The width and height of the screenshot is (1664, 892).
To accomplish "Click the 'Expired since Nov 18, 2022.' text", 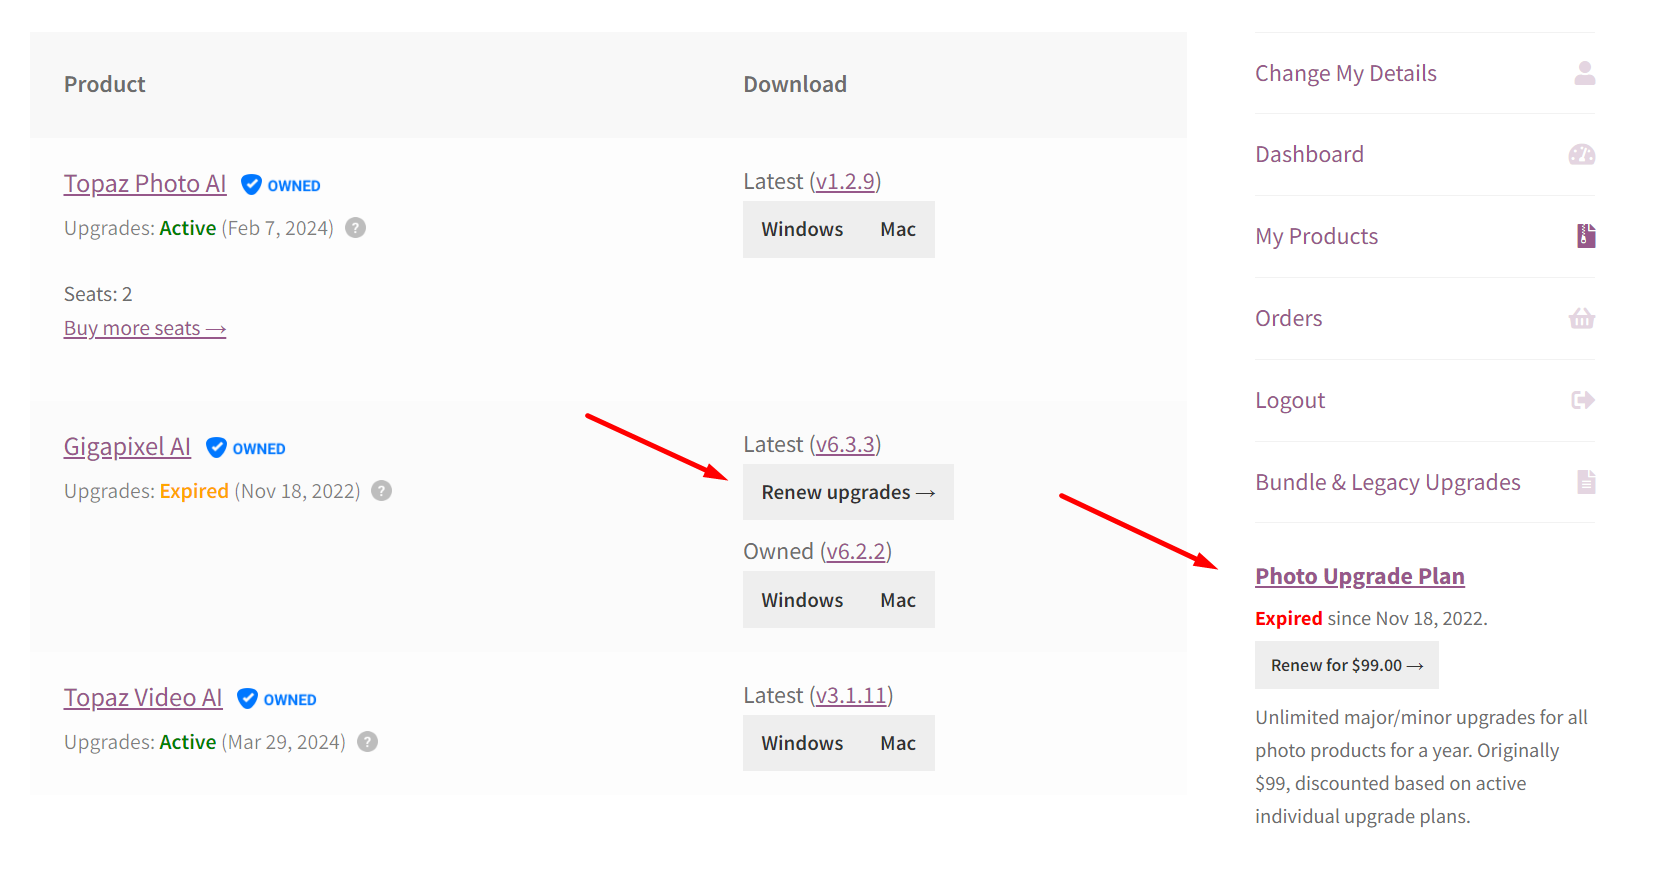I will 1371,618.
